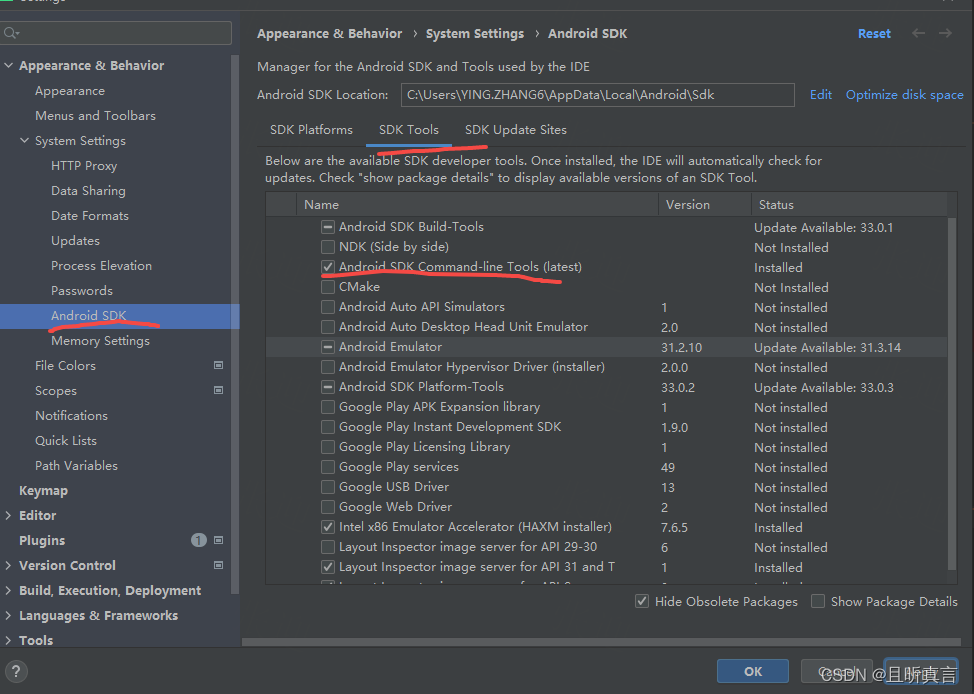Click the Edit SDK location link

[x=821, y=94]
